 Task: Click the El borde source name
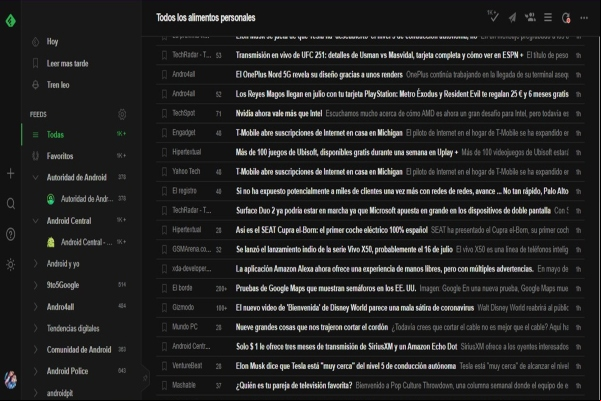point(182,288)
